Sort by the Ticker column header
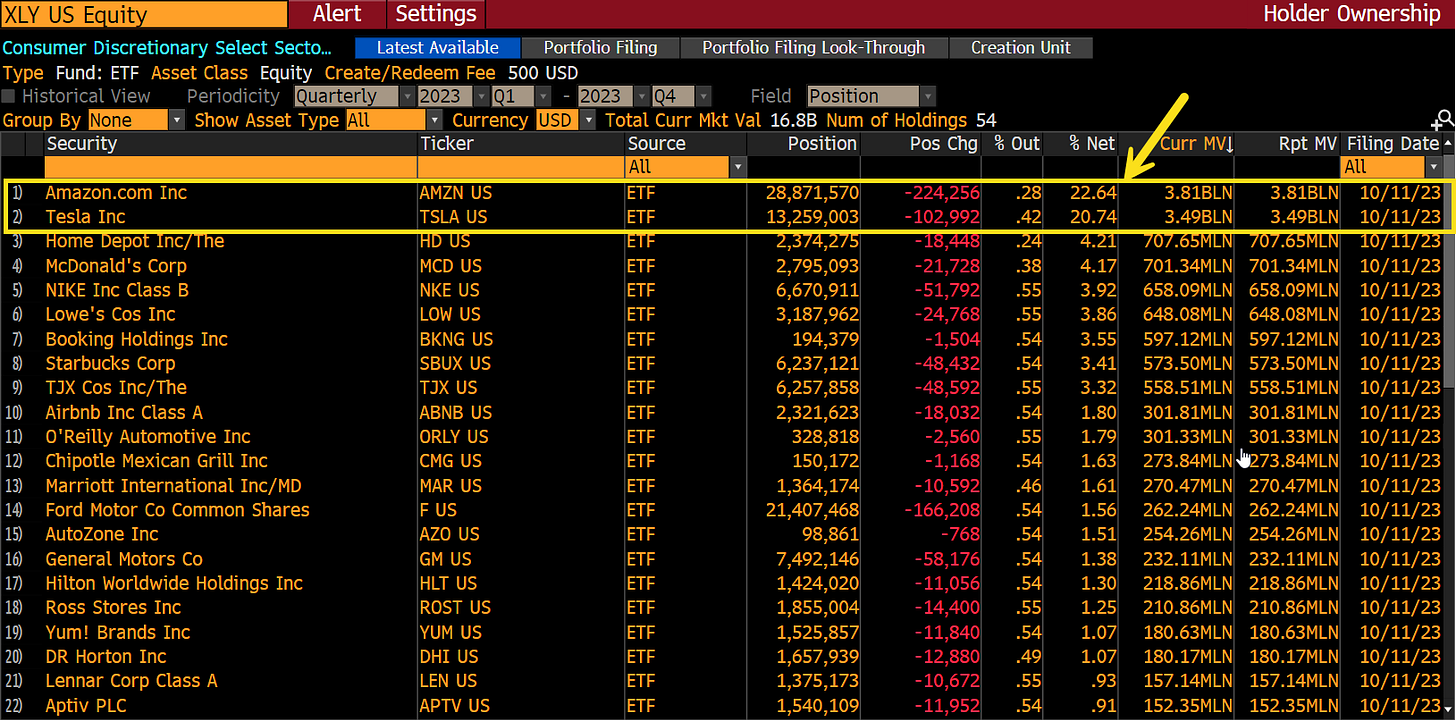Screen dimensions: 1456x720 coord(447,143)
